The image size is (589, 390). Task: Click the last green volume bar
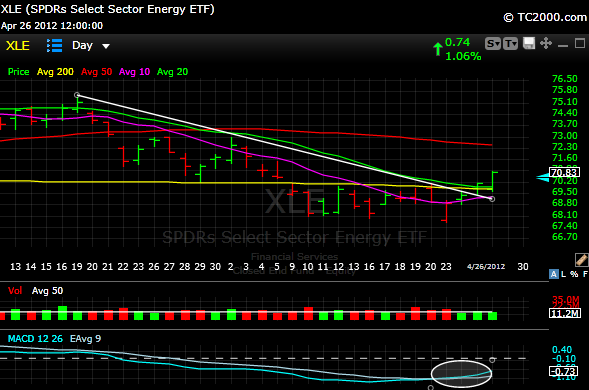pos(492,316)
